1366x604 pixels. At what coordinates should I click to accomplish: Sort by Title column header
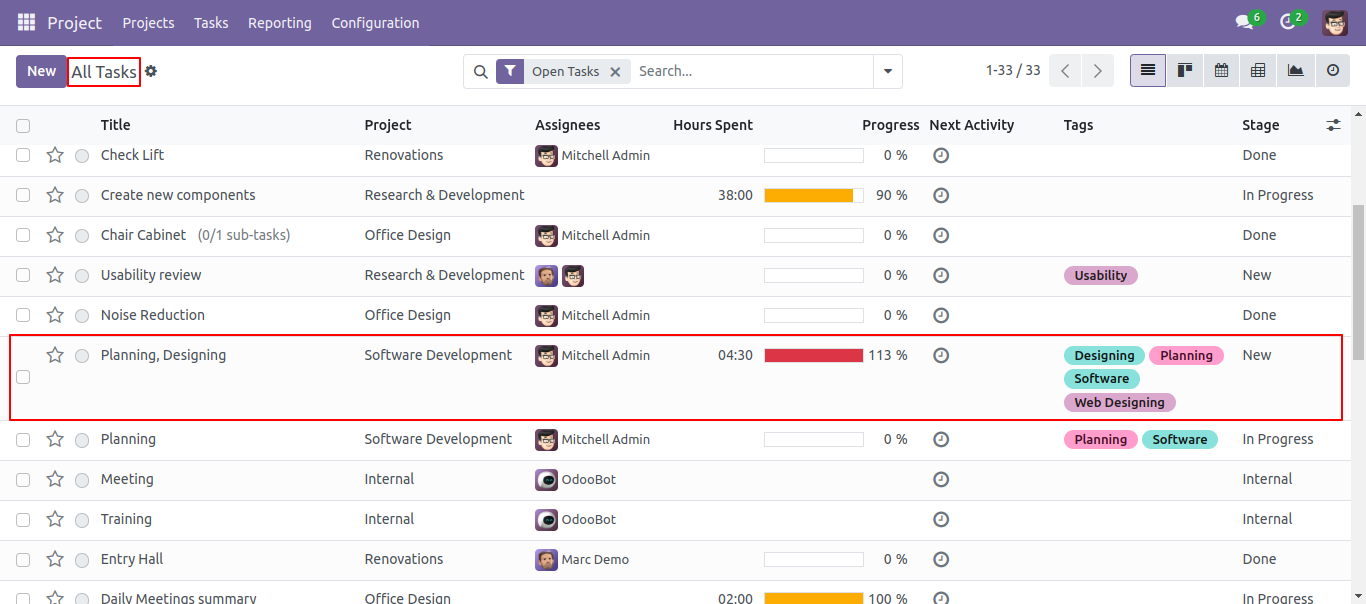[116, 125]
